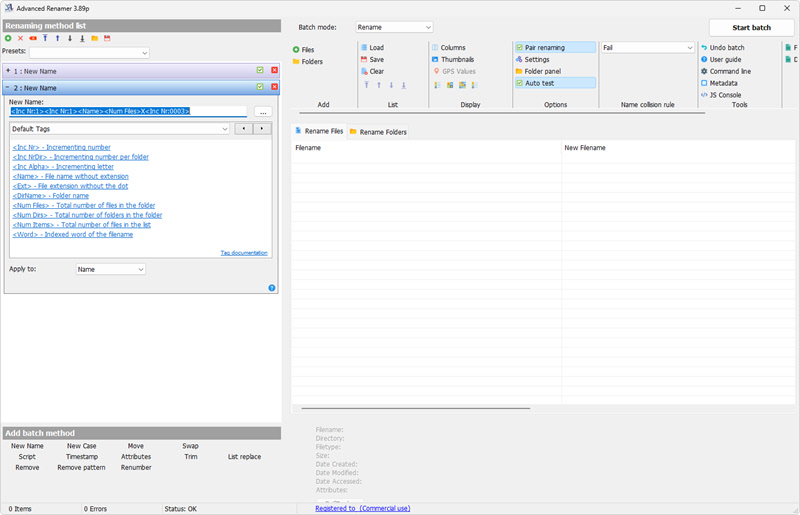Click red clear all methods icon
The image size is (800, 515).
click(x=33, y=38)
